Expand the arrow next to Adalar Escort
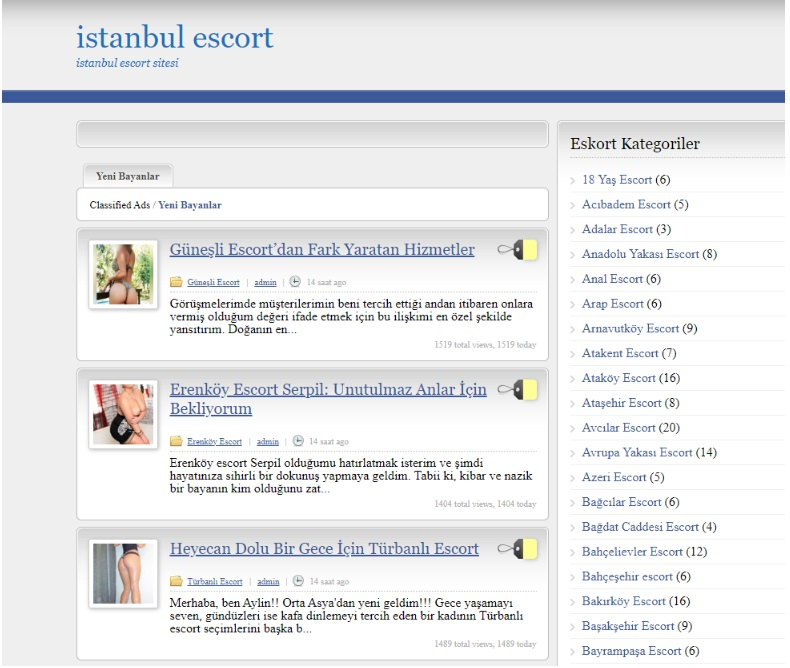 click(x=572, y=230)
